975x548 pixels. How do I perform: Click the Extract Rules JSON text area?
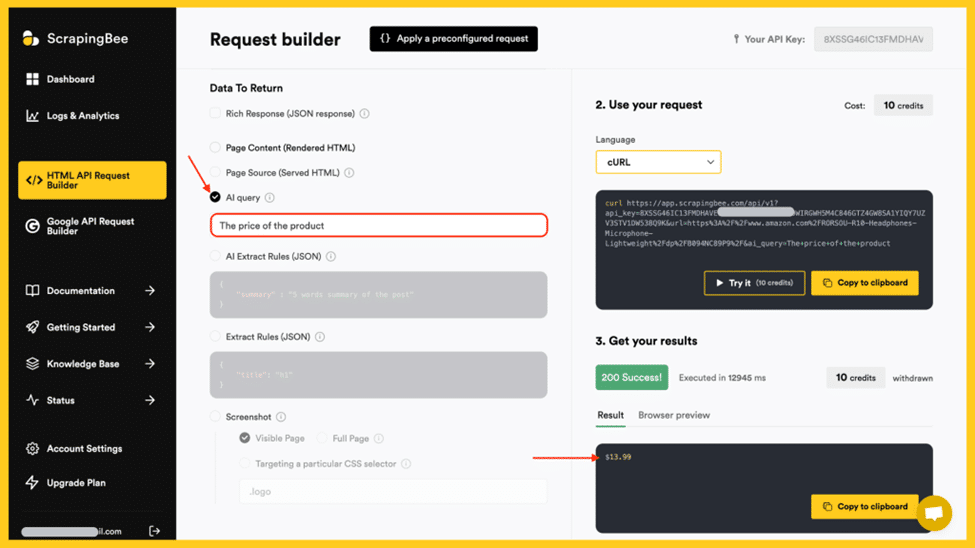[379, 375]
